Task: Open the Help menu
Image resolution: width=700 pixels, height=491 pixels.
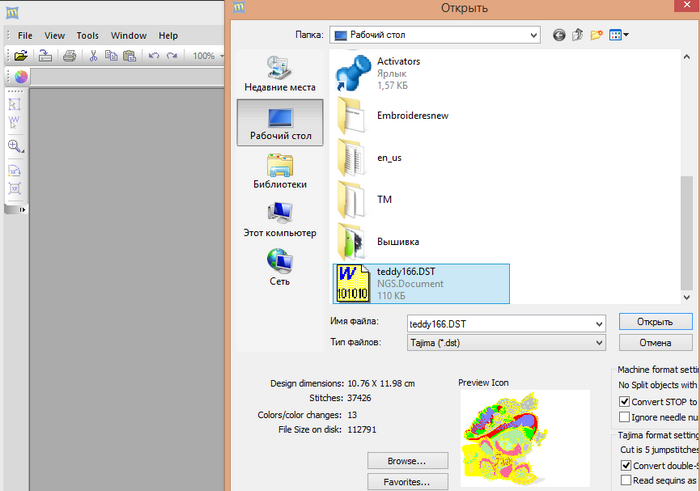Action: point(168,36)
